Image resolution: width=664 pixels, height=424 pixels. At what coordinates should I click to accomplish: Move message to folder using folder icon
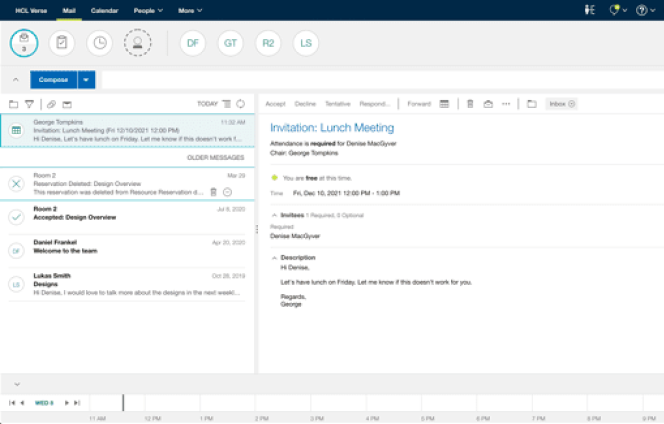point(532,104)
